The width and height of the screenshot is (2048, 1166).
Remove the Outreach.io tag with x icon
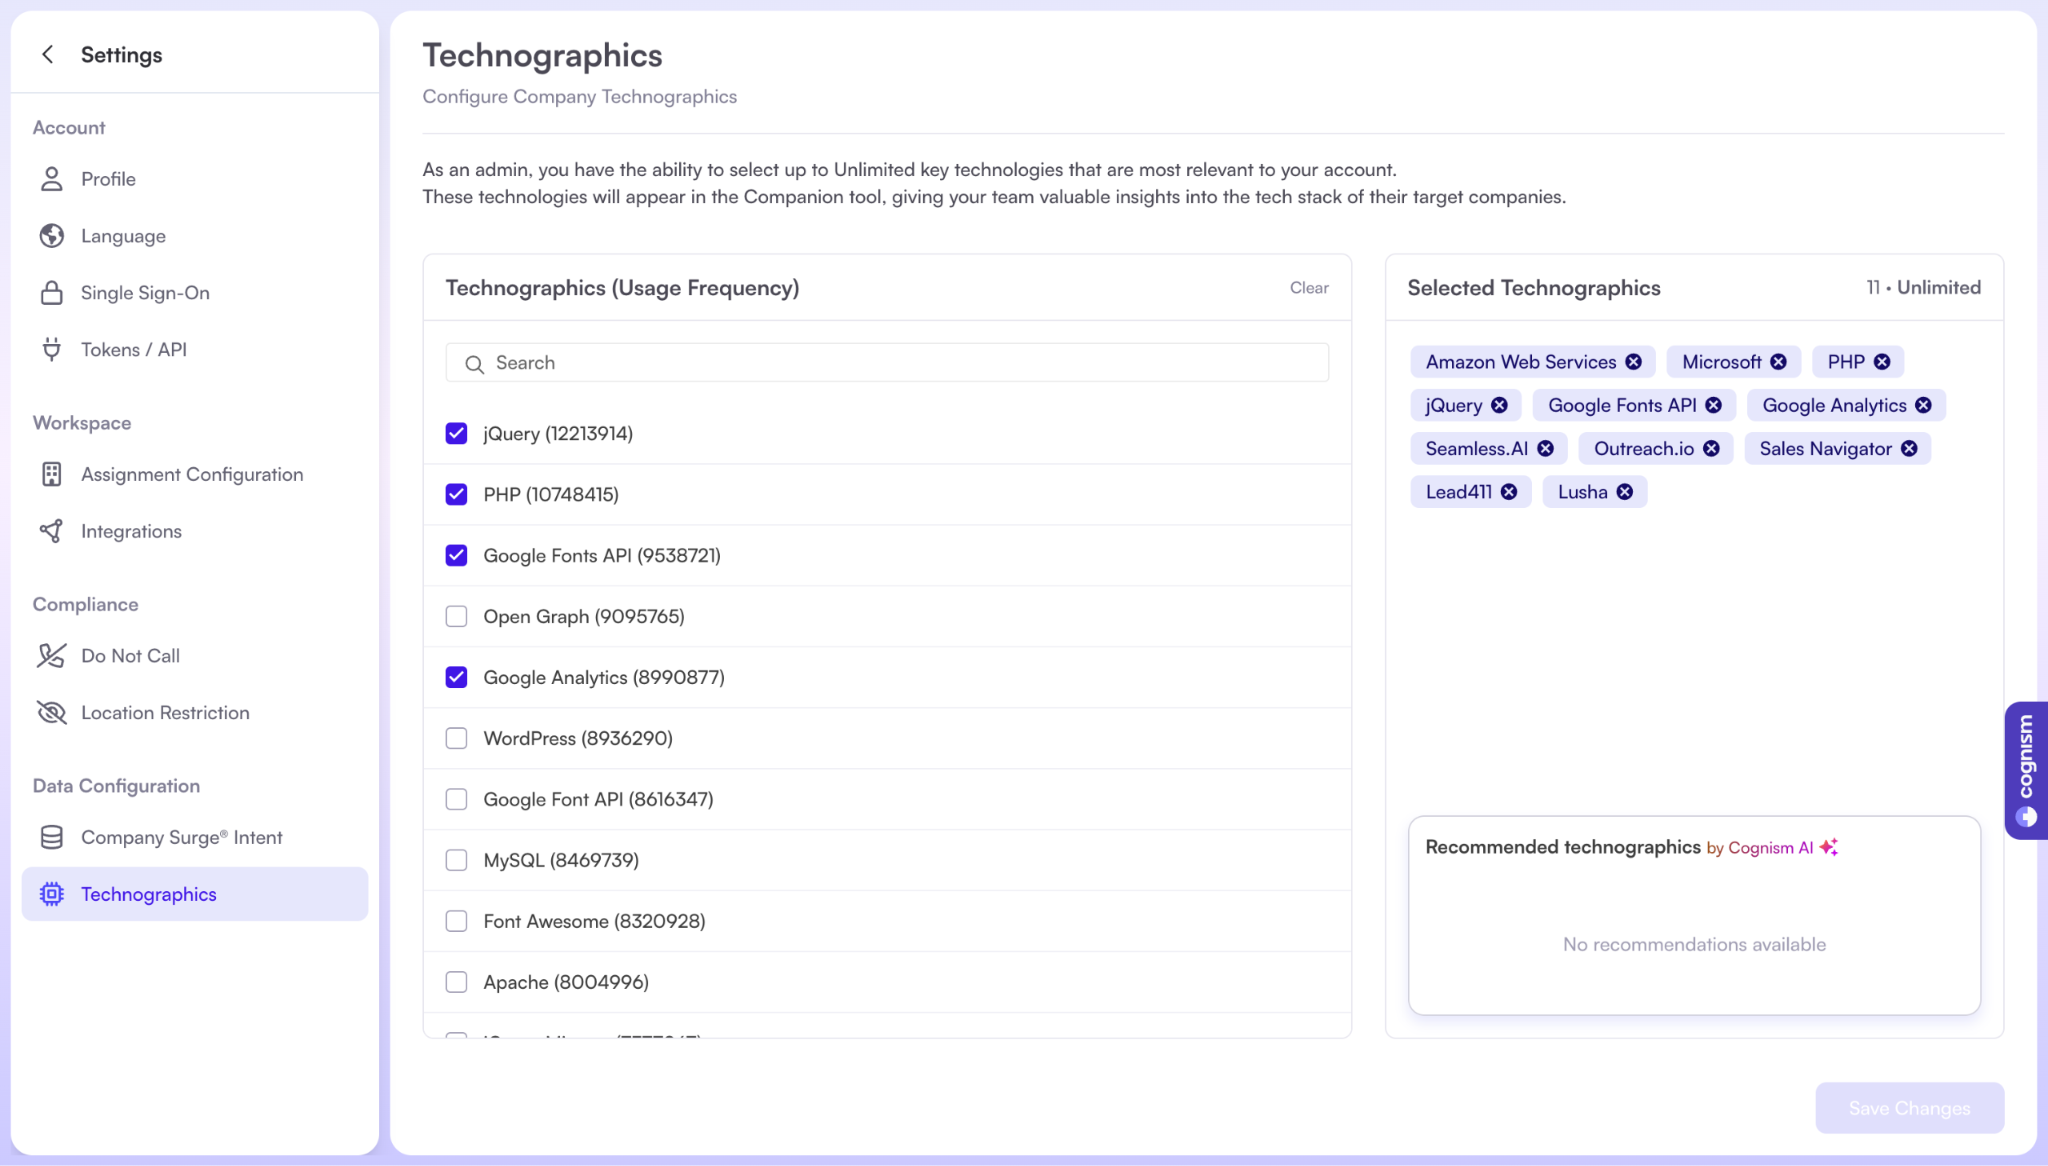tap(1711, 449)
